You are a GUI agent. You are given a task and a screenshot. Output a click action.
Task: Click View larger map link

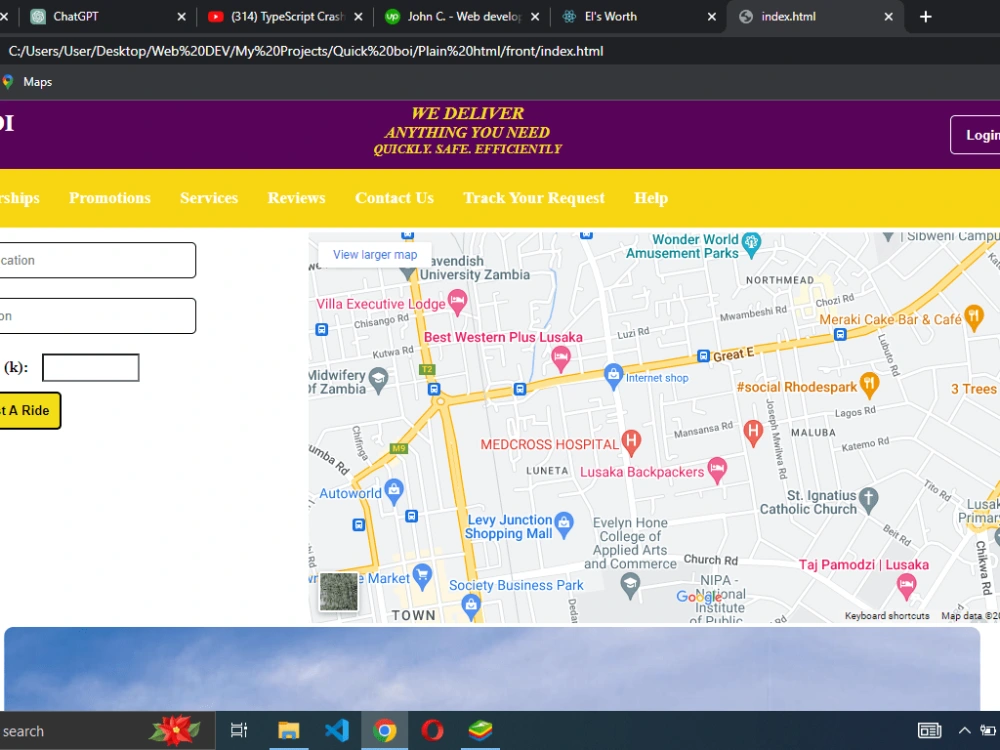click(x=375, y=254)
